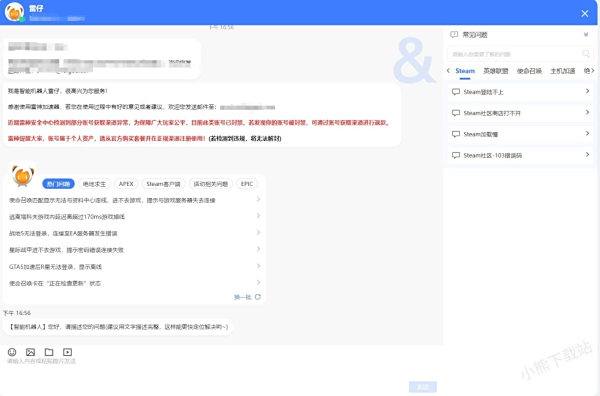Open FAQ item Steam社区-103错误码
This screenshot has height=396, width=600.
coord(520,155)
